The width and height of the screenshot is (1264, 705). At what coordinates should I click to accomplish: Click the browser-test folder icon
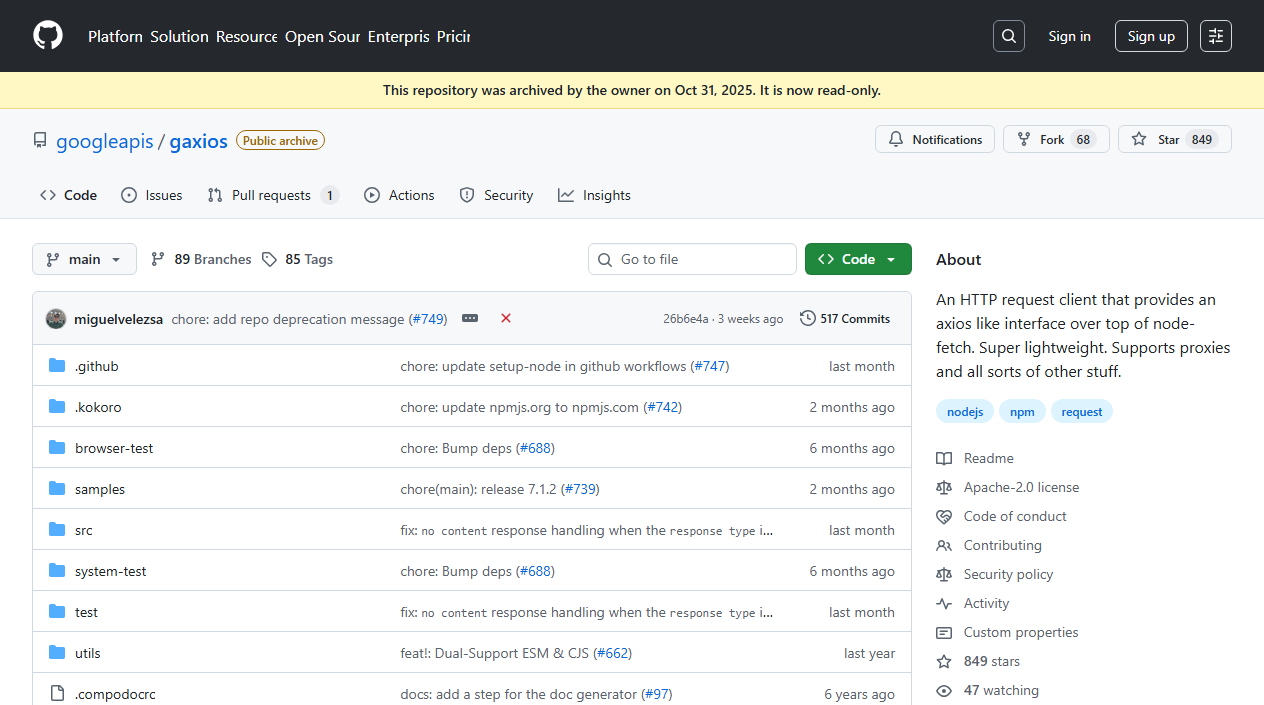(x=57, y=448)
